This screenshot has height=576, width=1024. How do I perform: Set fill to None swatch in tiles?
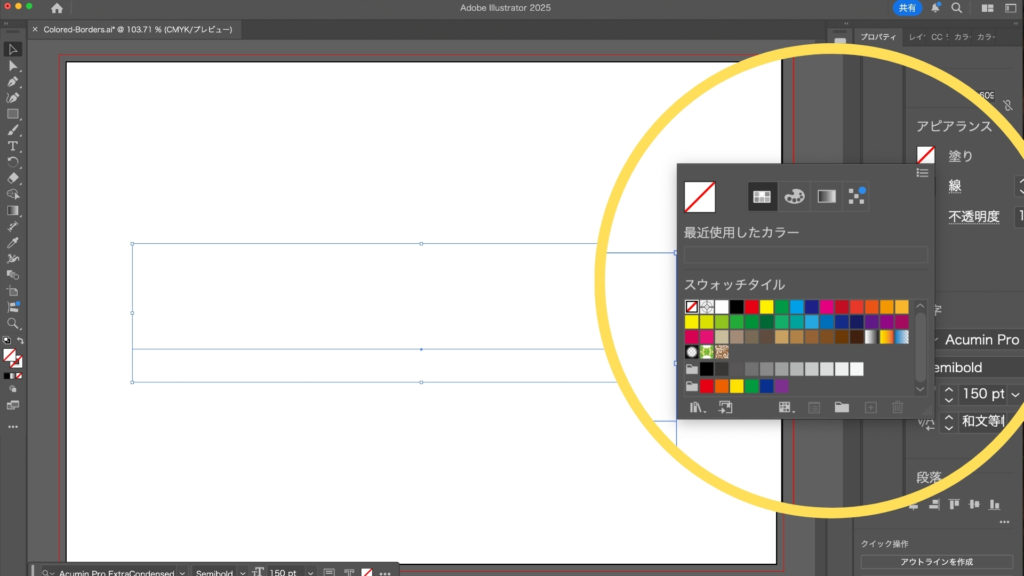click(691, 307)
